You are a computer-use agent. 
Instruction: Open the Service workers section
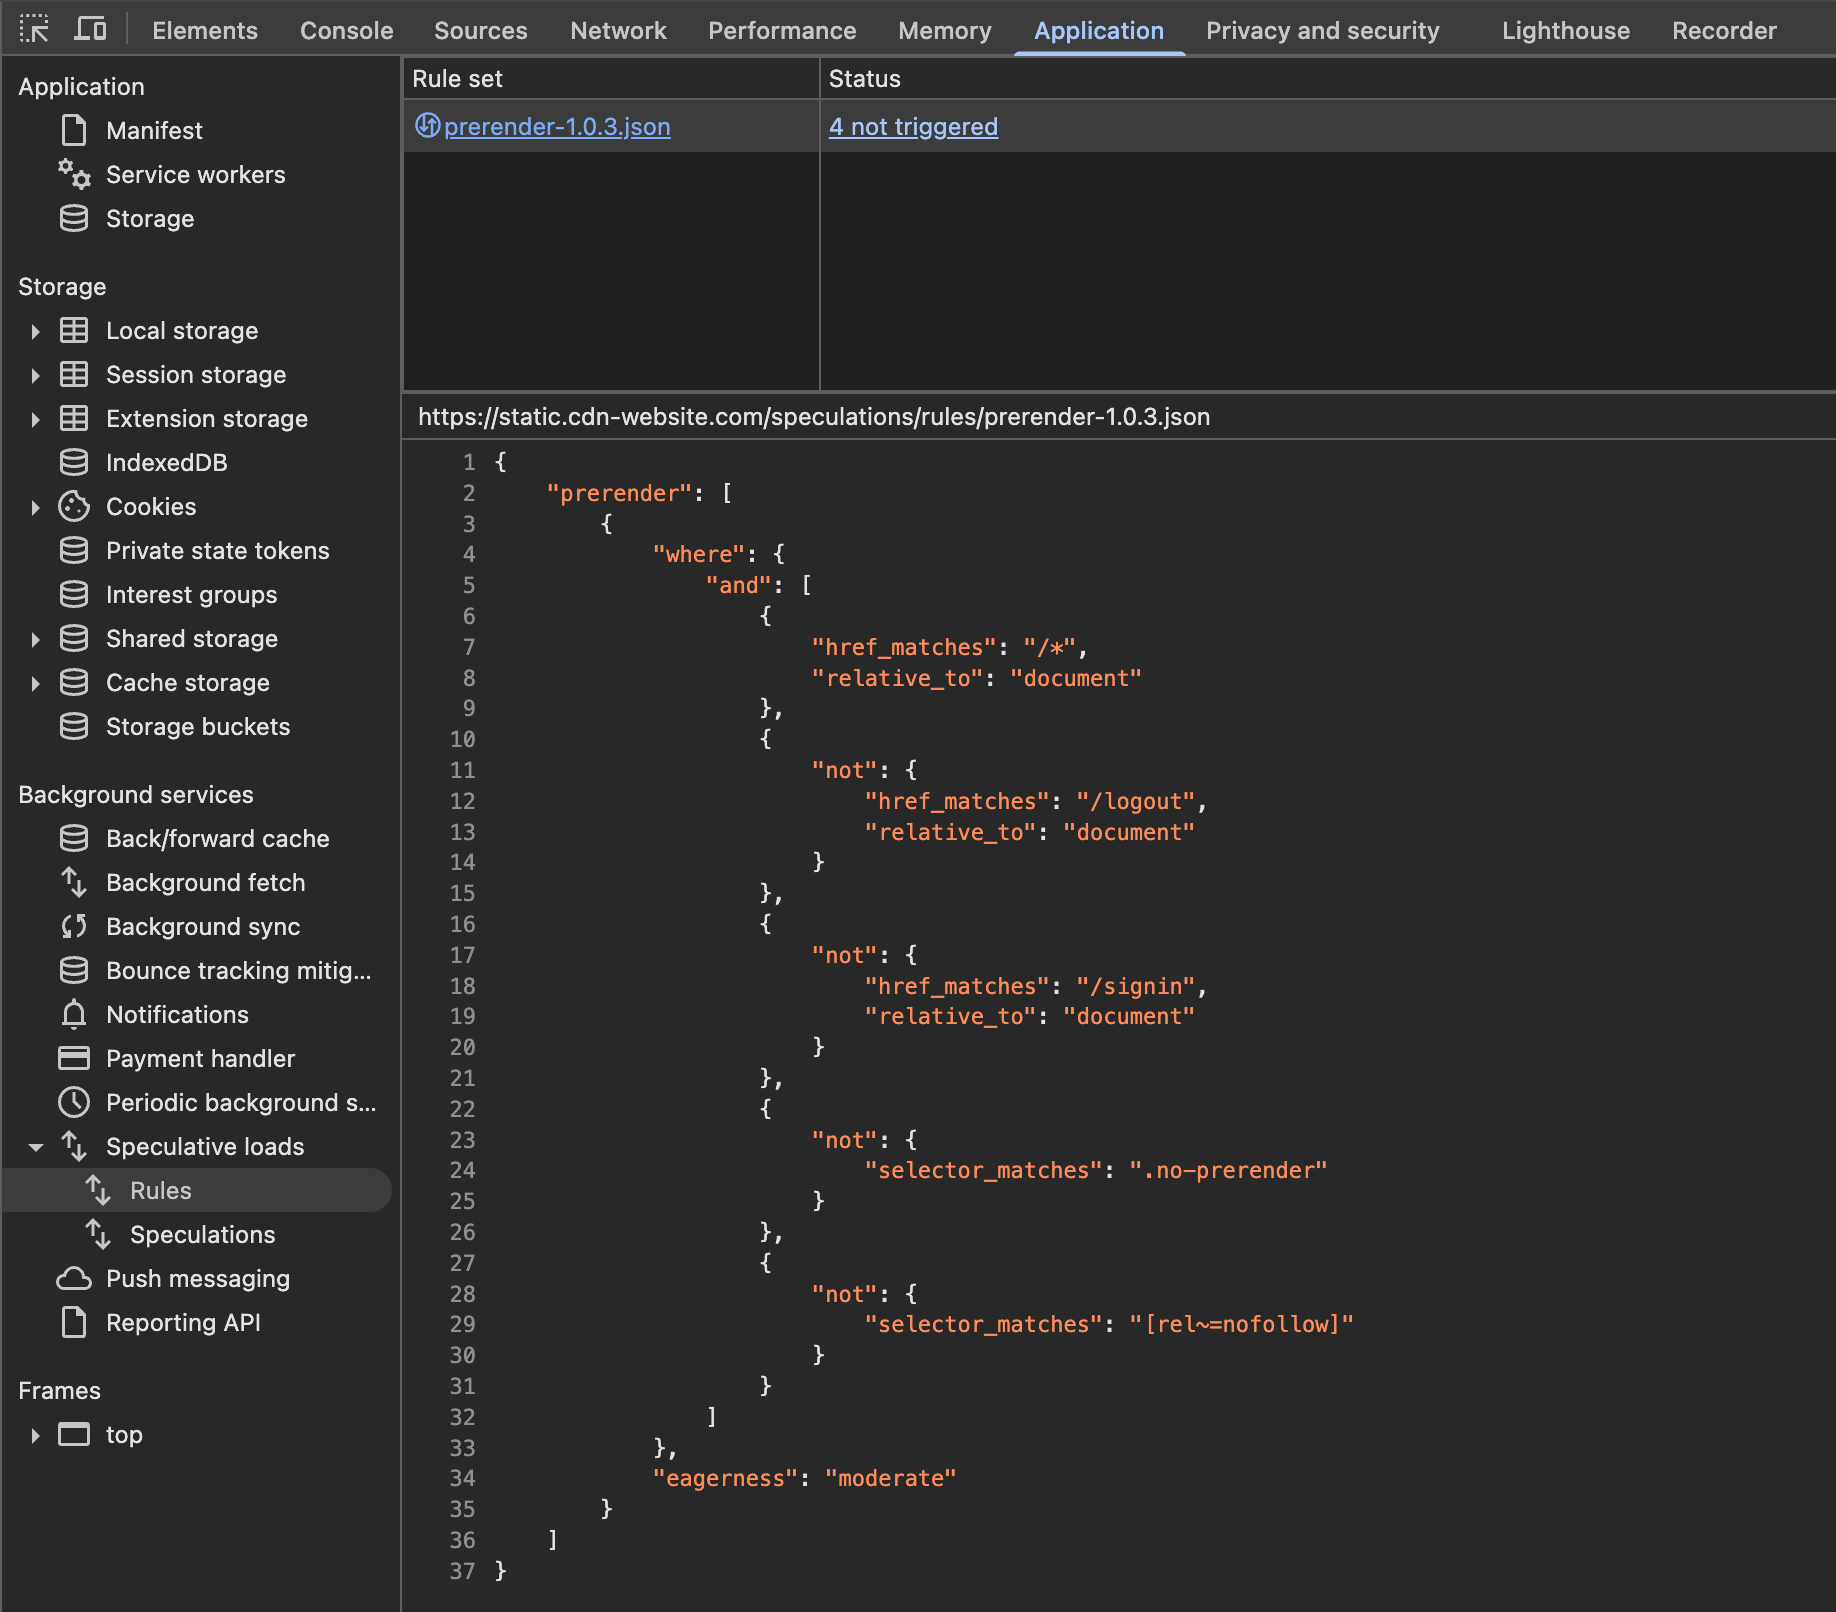coord(195,175)
